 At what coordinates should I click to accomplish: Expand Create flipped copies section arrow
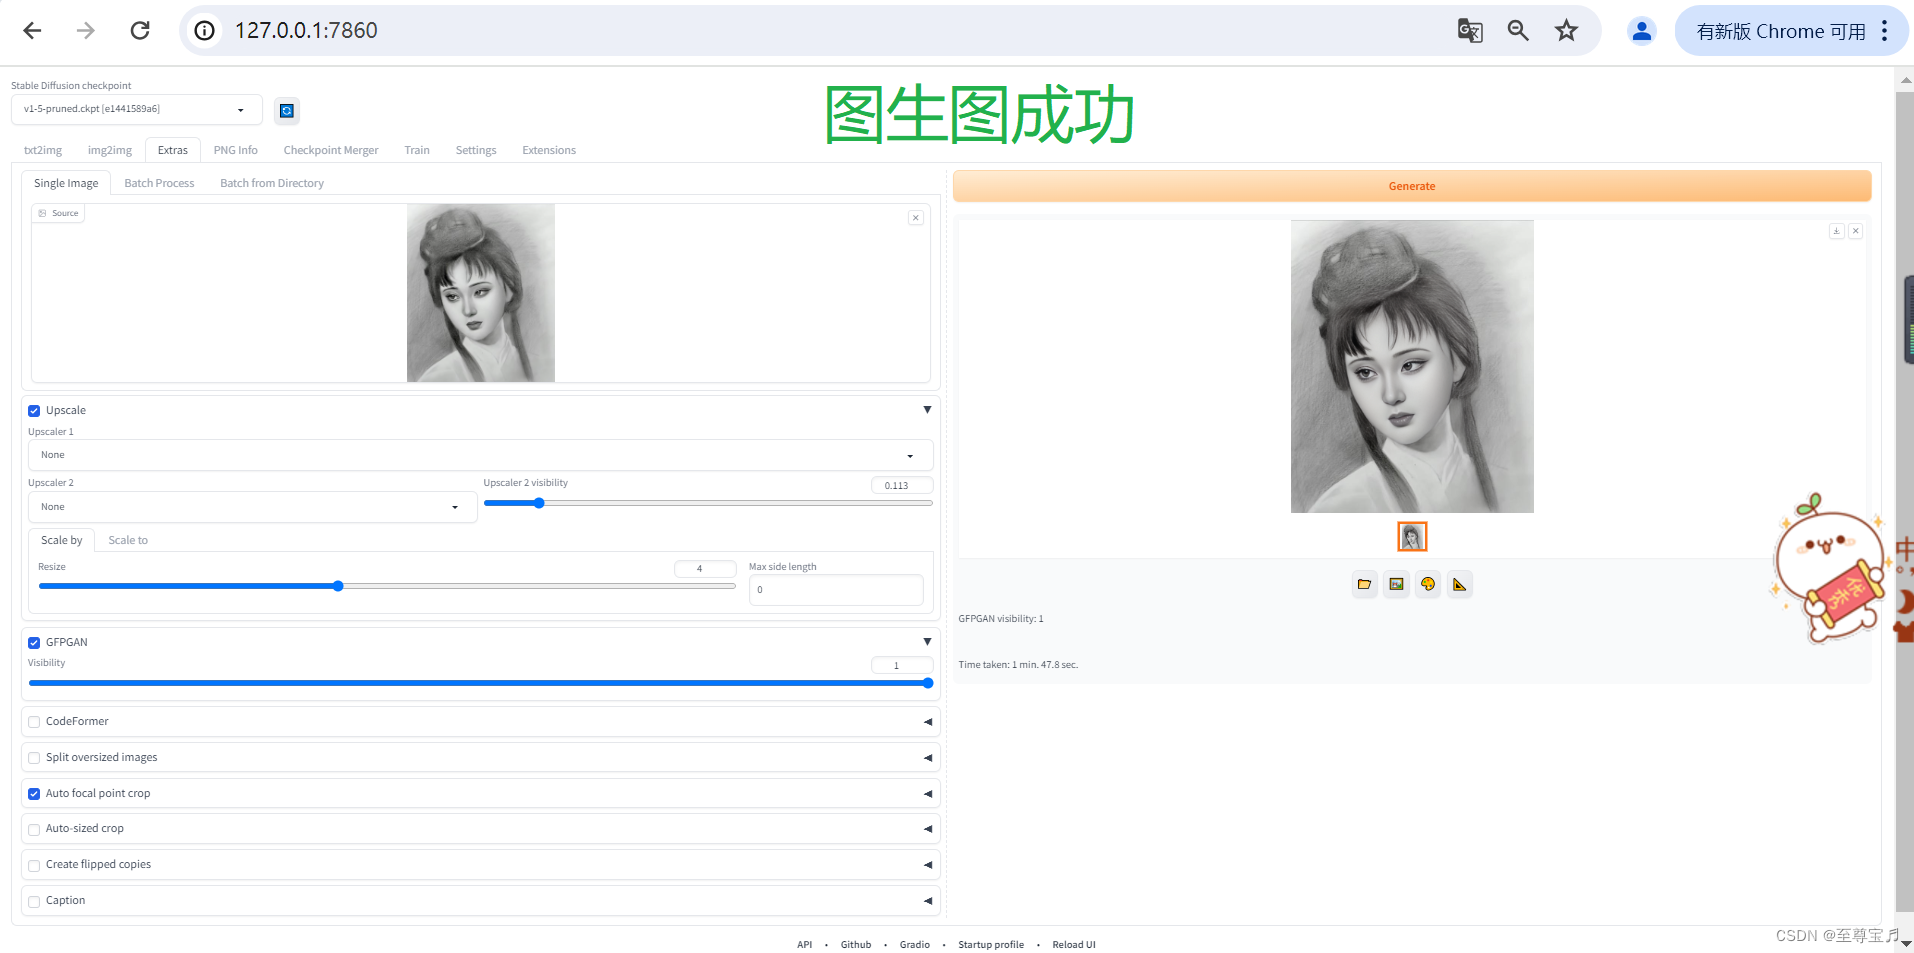coord(927,865)
